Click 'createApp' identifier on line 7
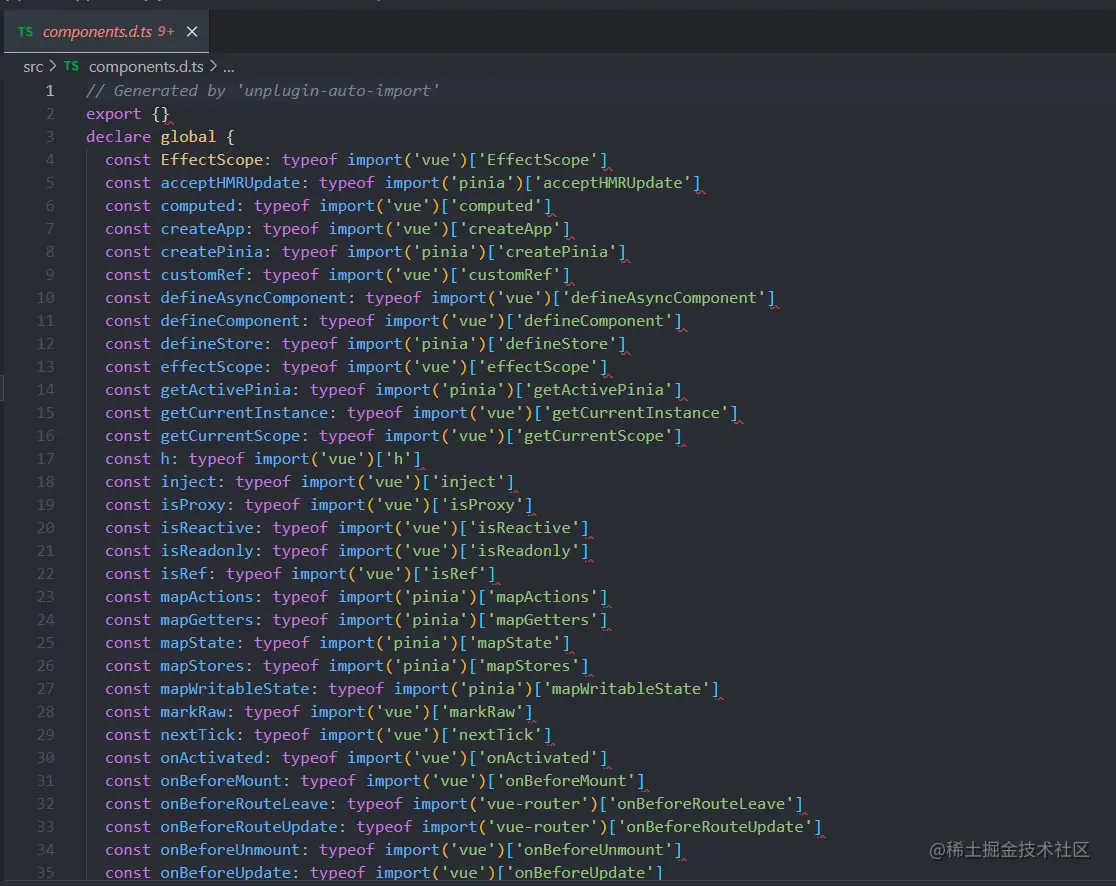 click(202, 229)
